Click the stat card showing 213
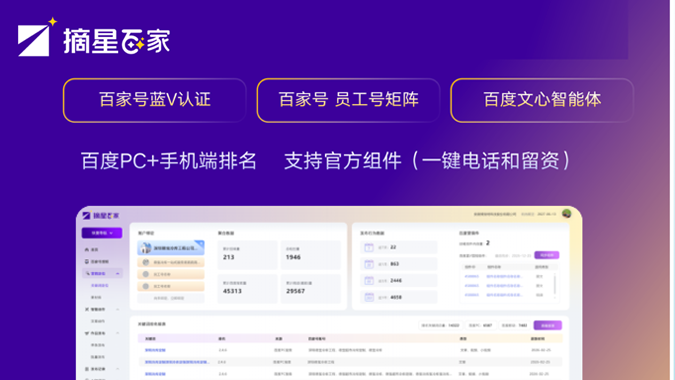The width and height of the screenshot is (675, 380). pyautogui.click(x=248, y=254)
